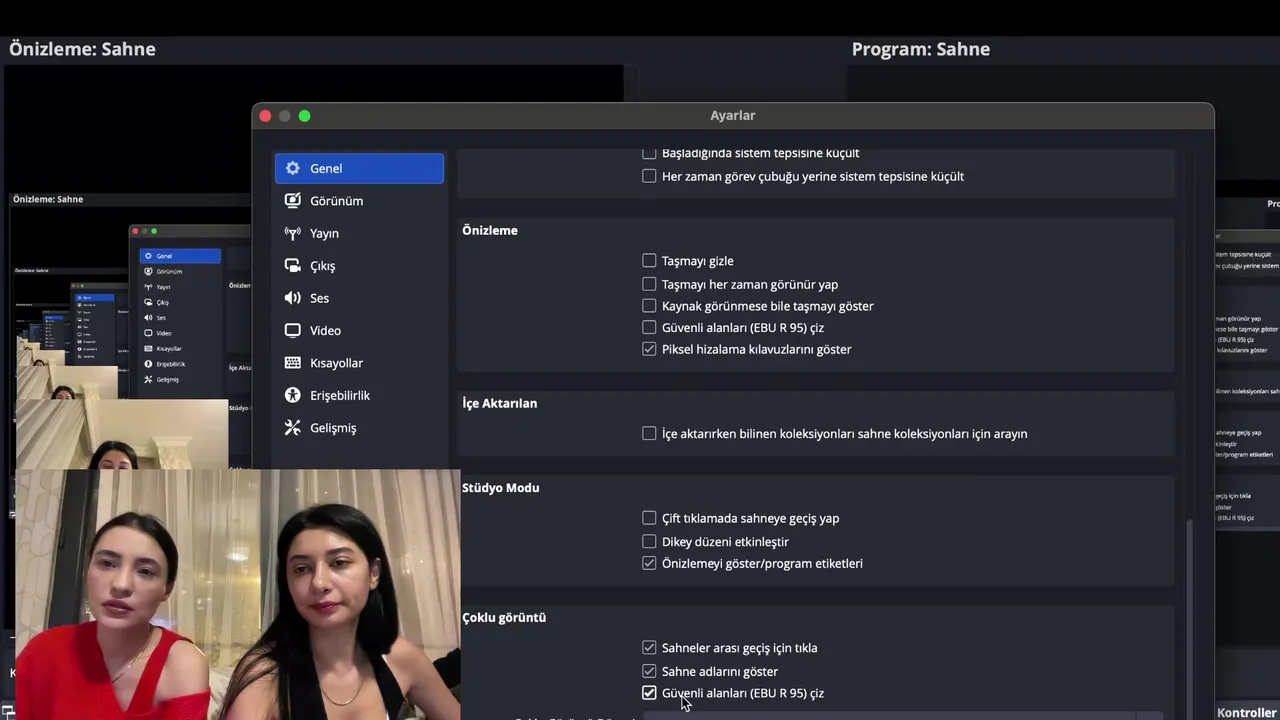Viewport: 1280px width, 720px height.
Task: Uncheck 'Sahne adlarını göster' checkbox
Action: pyautogui.click(x=649, y=671)
